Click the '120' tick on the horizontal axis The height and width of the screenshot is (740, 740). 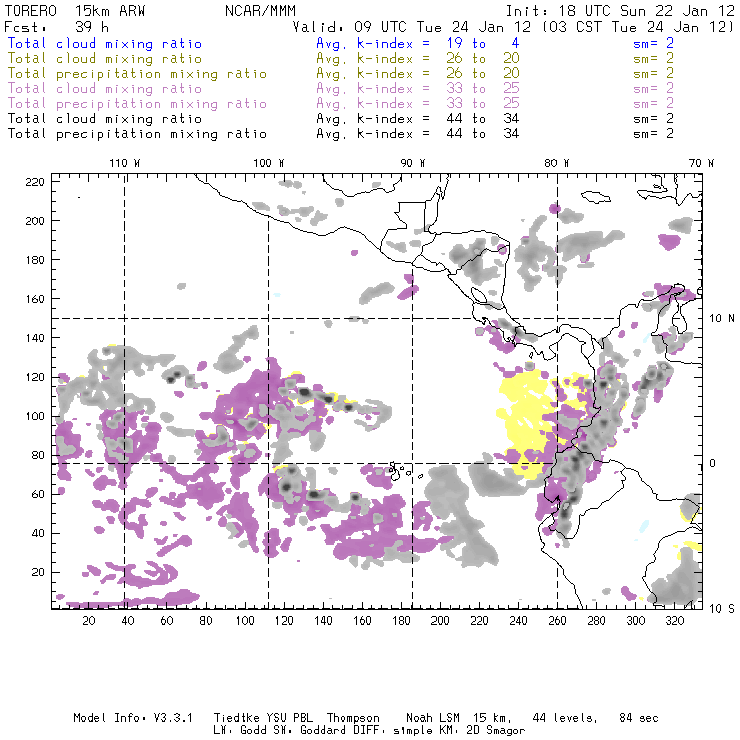pos(284,621)
